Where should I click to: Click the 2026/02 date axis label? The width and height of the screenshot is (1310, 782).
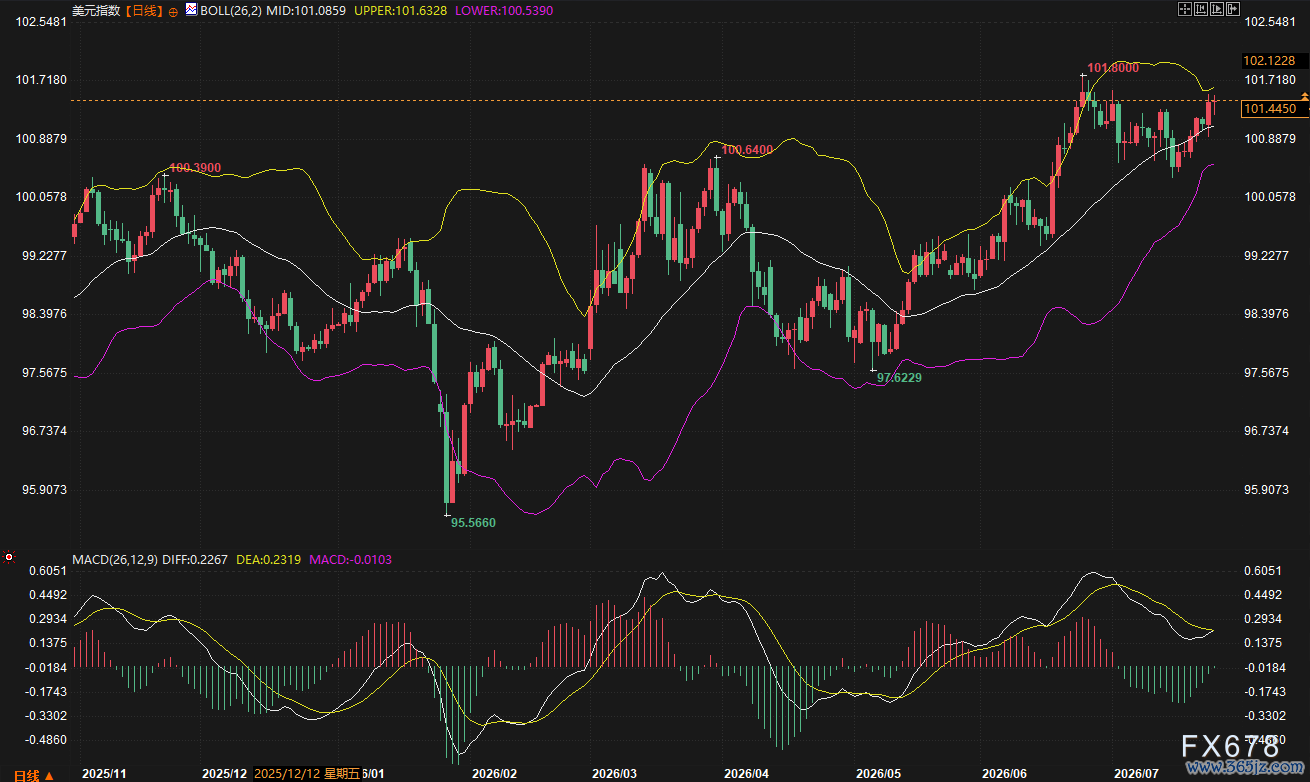click(494, 774)
